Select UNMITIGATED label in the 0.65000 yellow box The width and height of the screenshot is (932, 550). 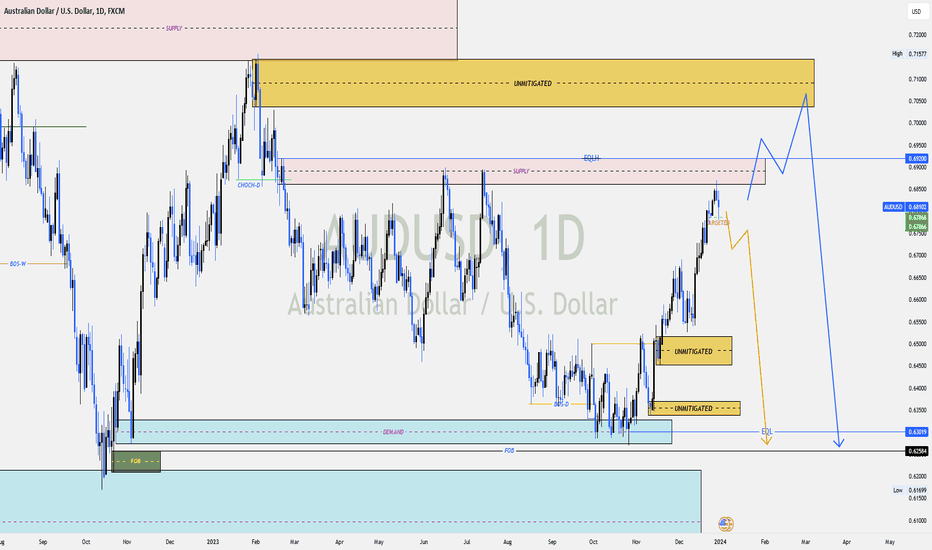coord(693,351)
